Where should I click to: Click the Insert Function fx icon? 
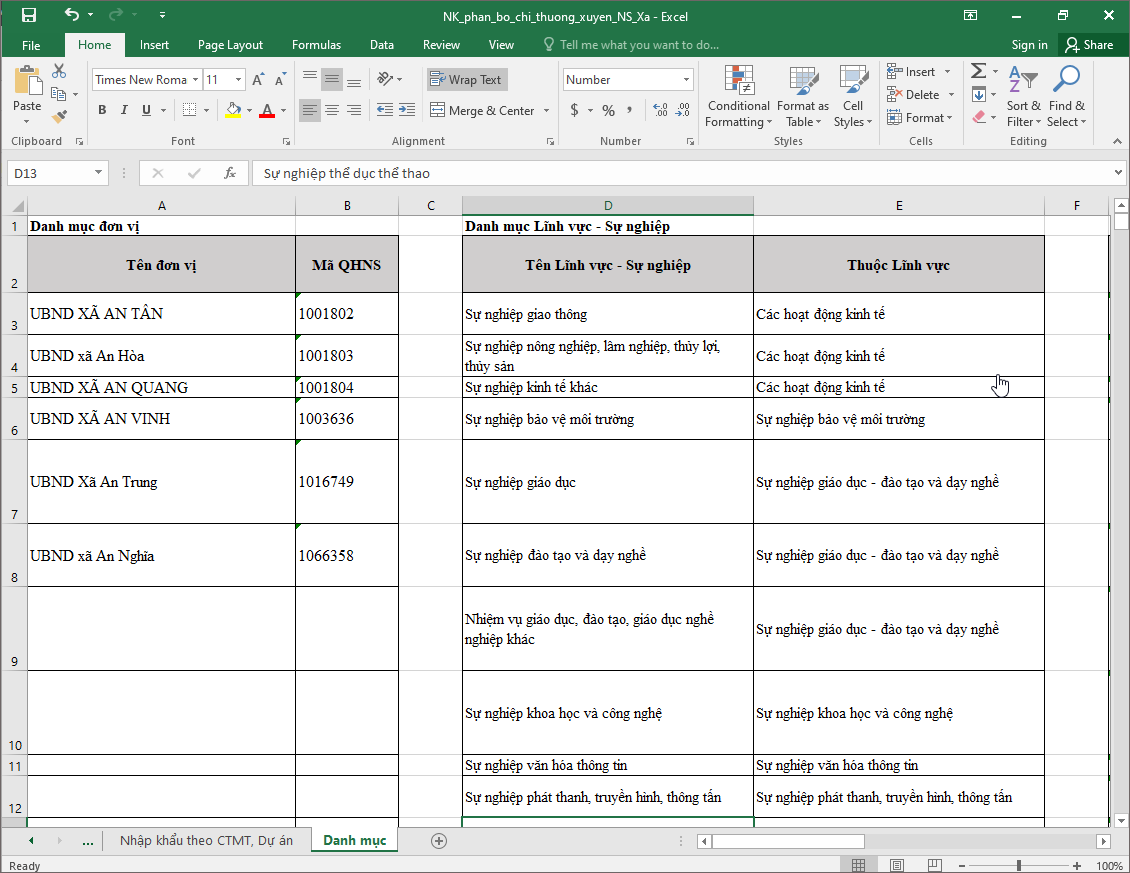(x=229, y=173)
